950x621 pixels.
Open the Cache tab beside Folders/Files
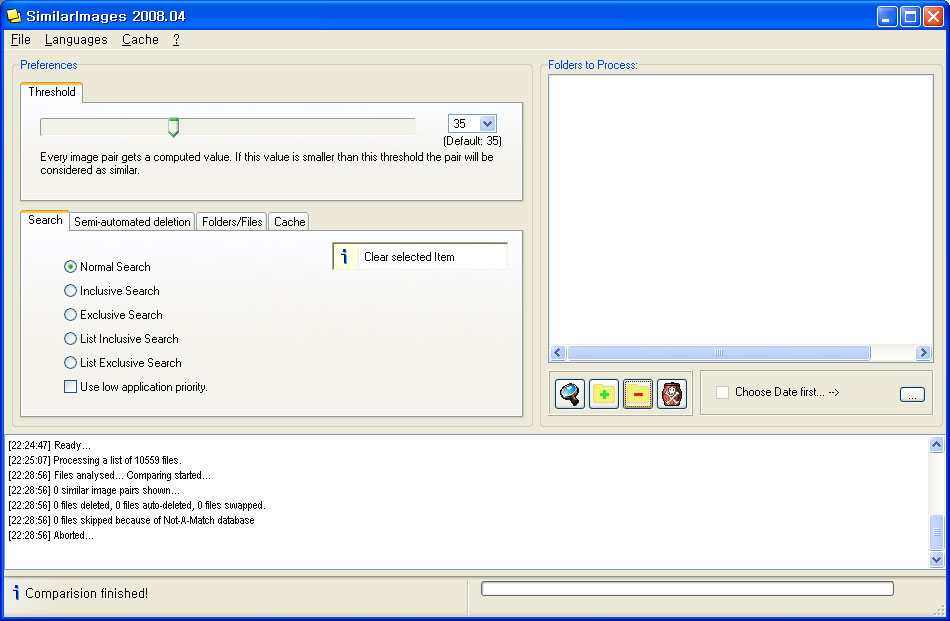tap(289, 222)
